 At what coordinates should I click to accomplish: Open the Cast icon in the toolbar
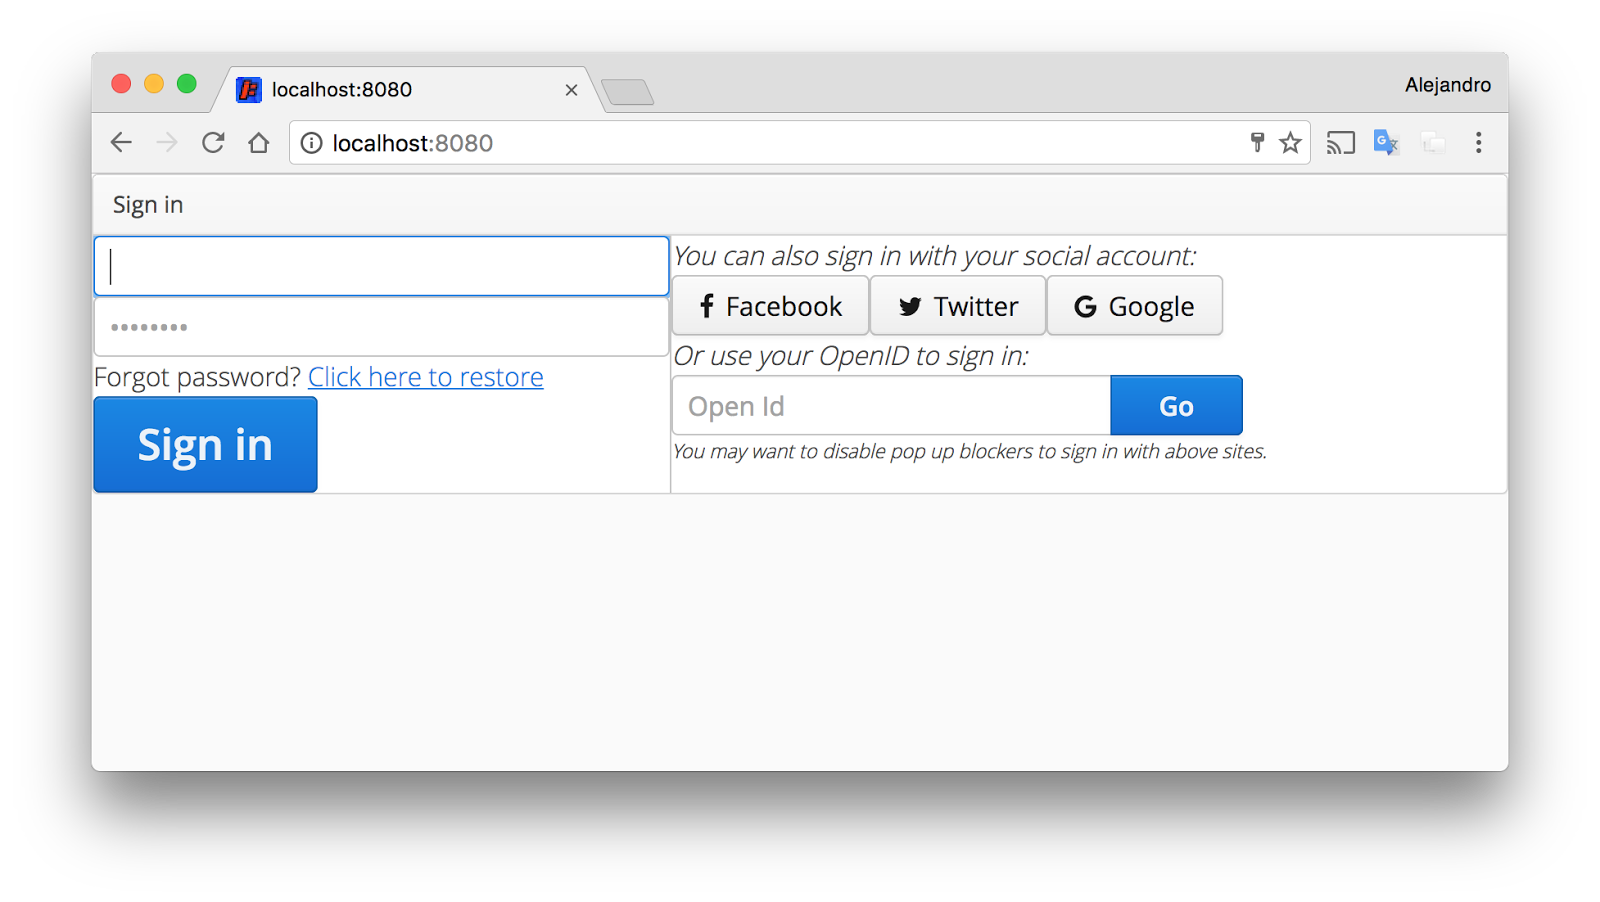pos(1340,143)
